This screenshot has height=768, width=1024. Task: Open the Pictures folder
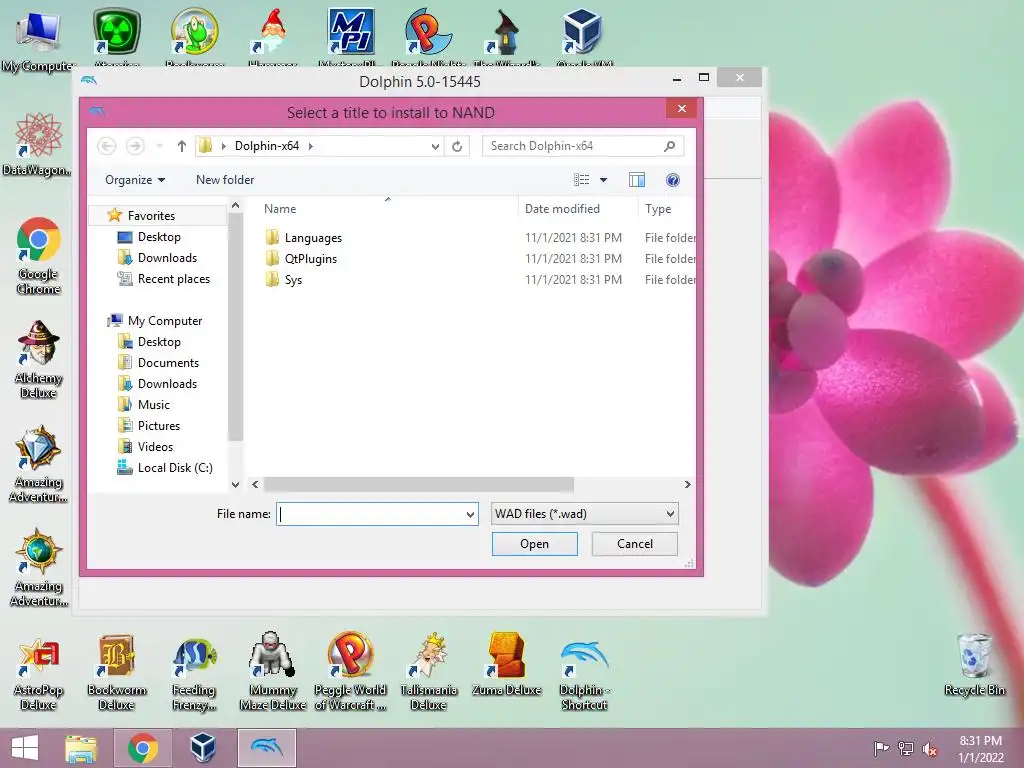point(159,425)
